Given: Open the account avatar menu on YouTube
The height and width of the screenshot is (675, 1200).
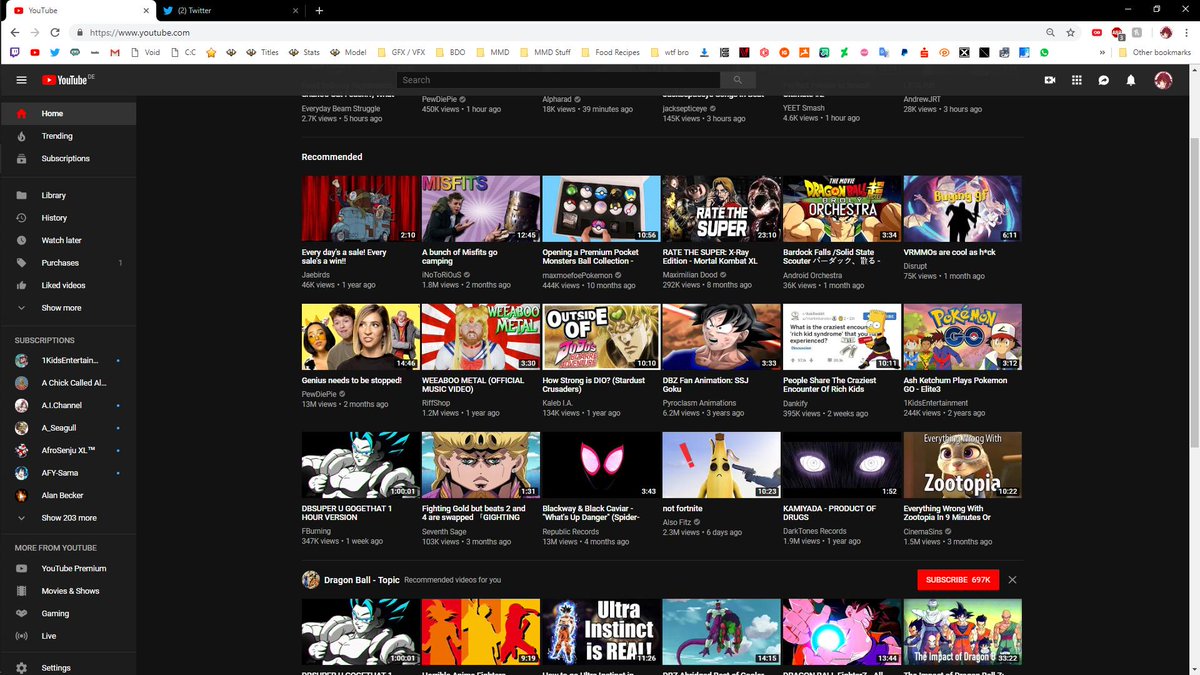Looking at the screenshot, I should click(x=1163, y=80).
